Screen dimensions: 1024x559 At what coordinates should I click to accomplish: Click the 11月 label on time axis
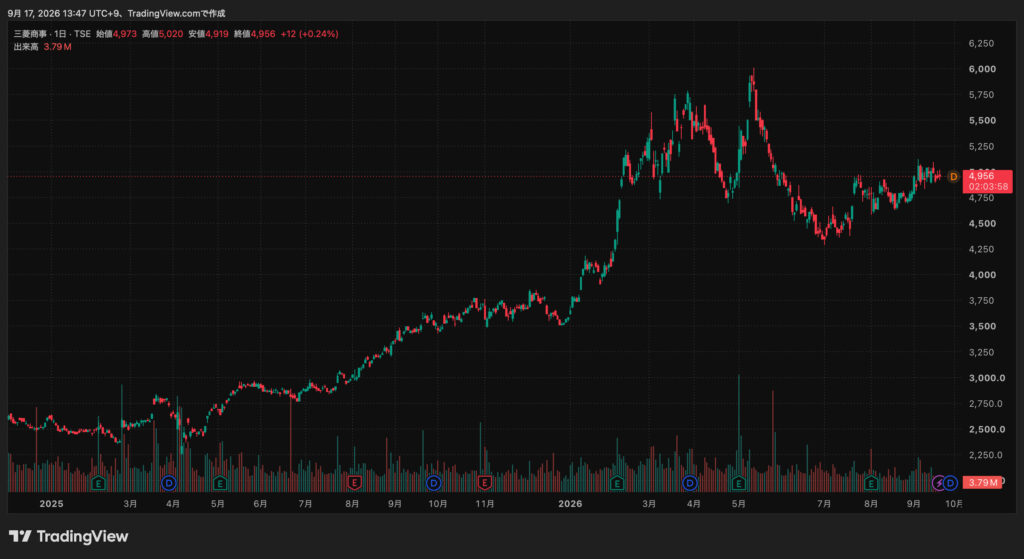click(485, 503)
